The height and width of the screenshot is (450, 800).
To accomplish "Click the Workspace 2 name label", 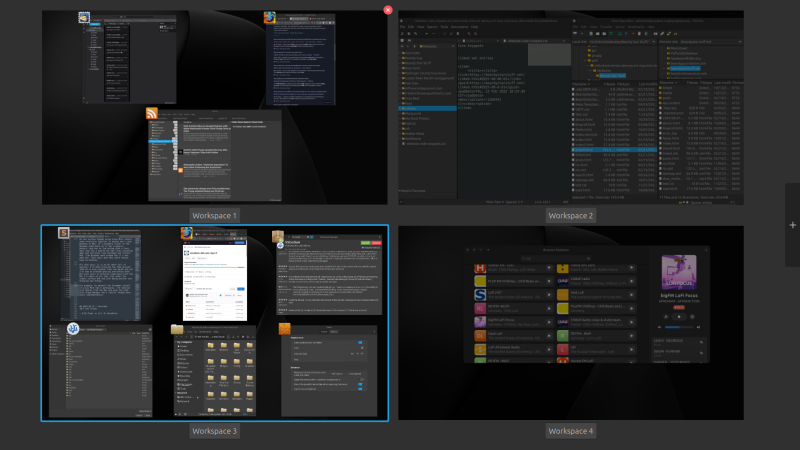I will click(570, 215).
